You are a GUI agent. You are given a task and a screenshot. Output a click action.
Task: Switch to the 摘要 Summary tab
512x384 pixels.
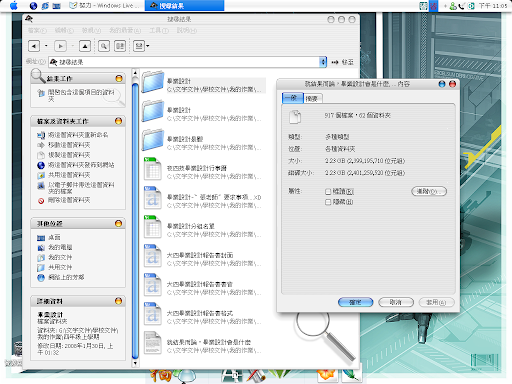click(312, 99)
